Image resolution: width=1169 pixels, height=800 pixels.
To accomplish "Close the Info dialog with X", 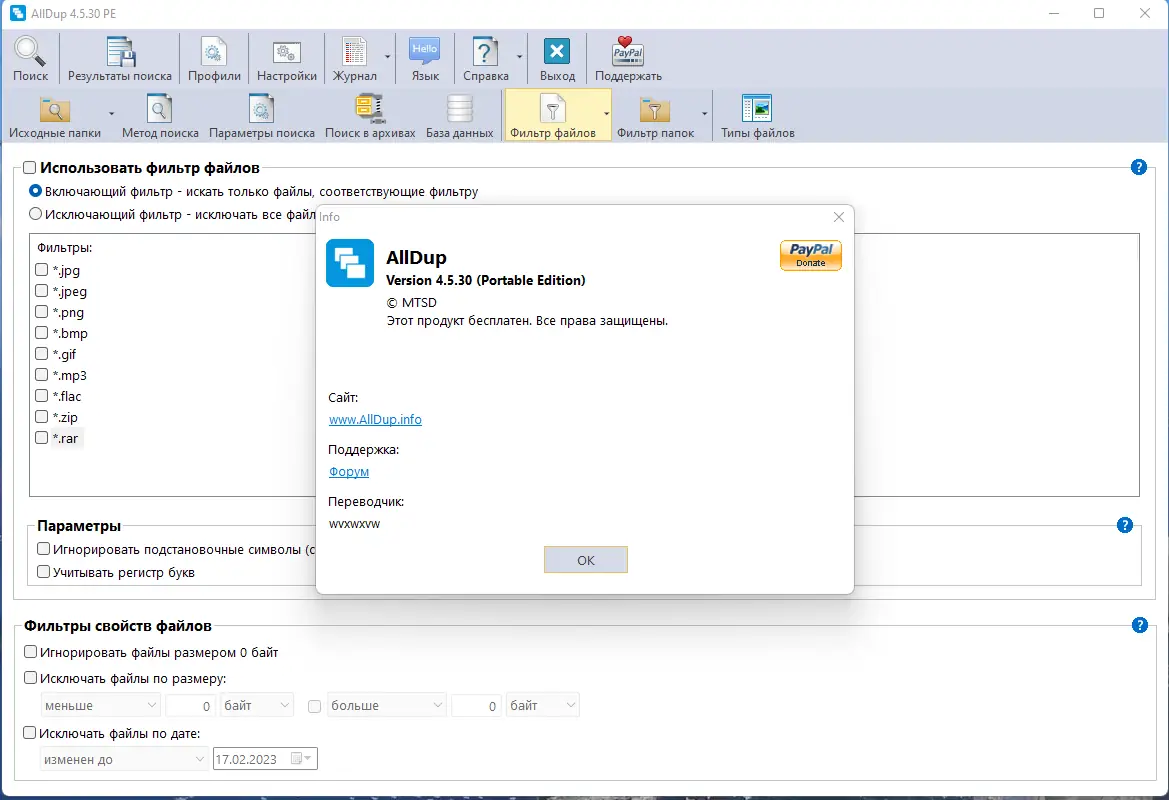I will [x=839, y=217].
